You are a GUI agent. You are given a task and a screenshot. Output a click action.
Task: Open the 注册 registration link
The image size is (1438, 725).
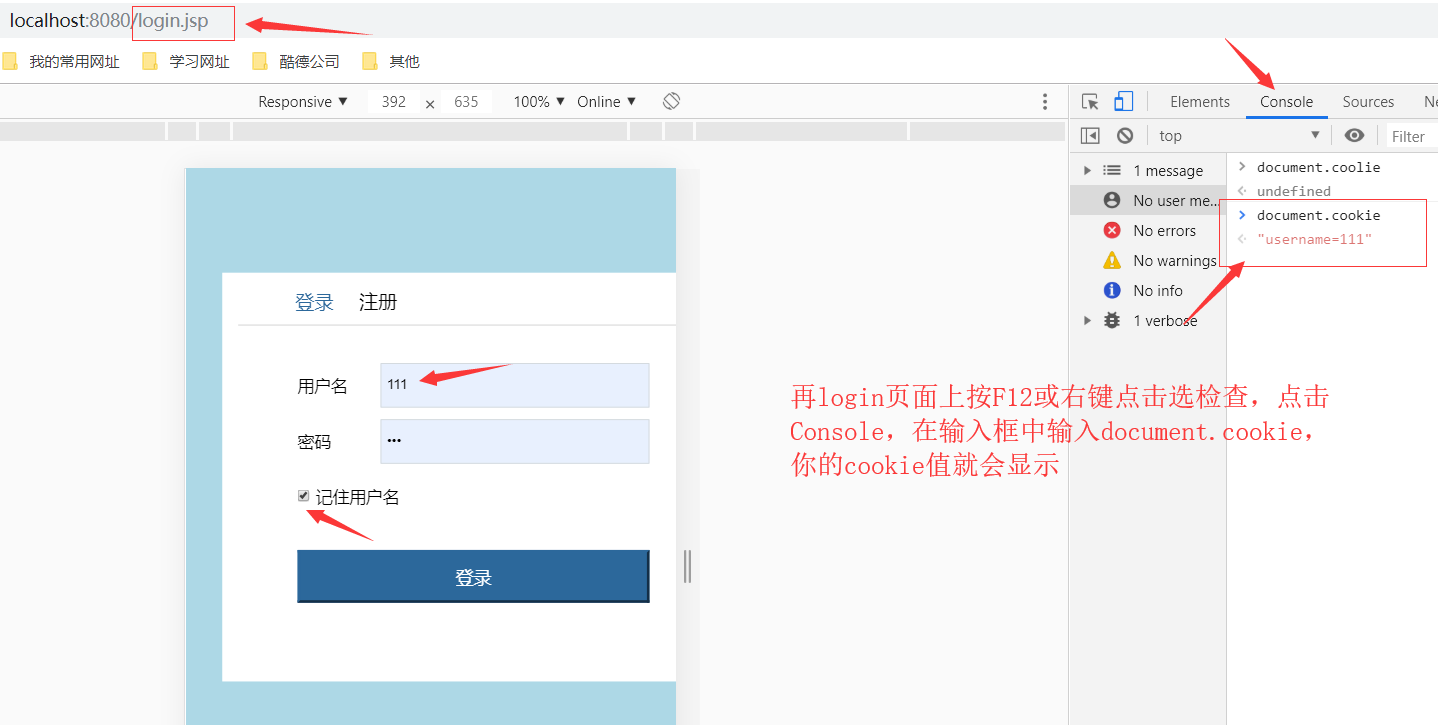click(378, 301)
